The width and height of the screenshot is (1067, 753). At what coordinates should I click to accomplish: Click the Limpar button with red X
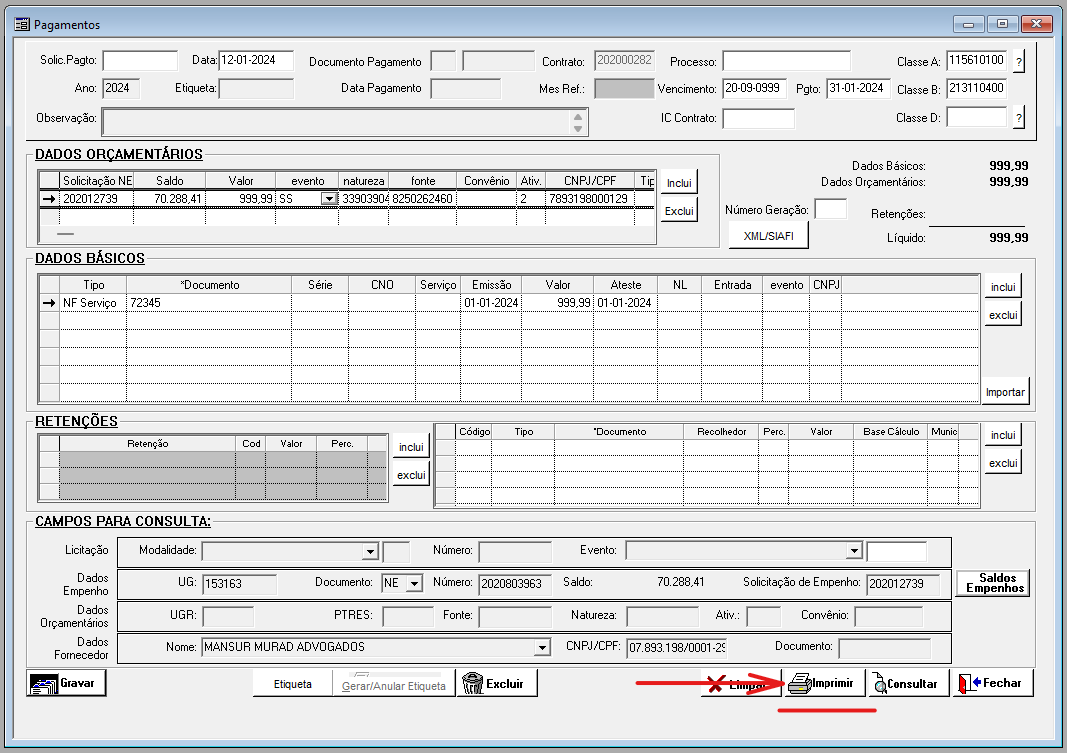pos(740,685)
